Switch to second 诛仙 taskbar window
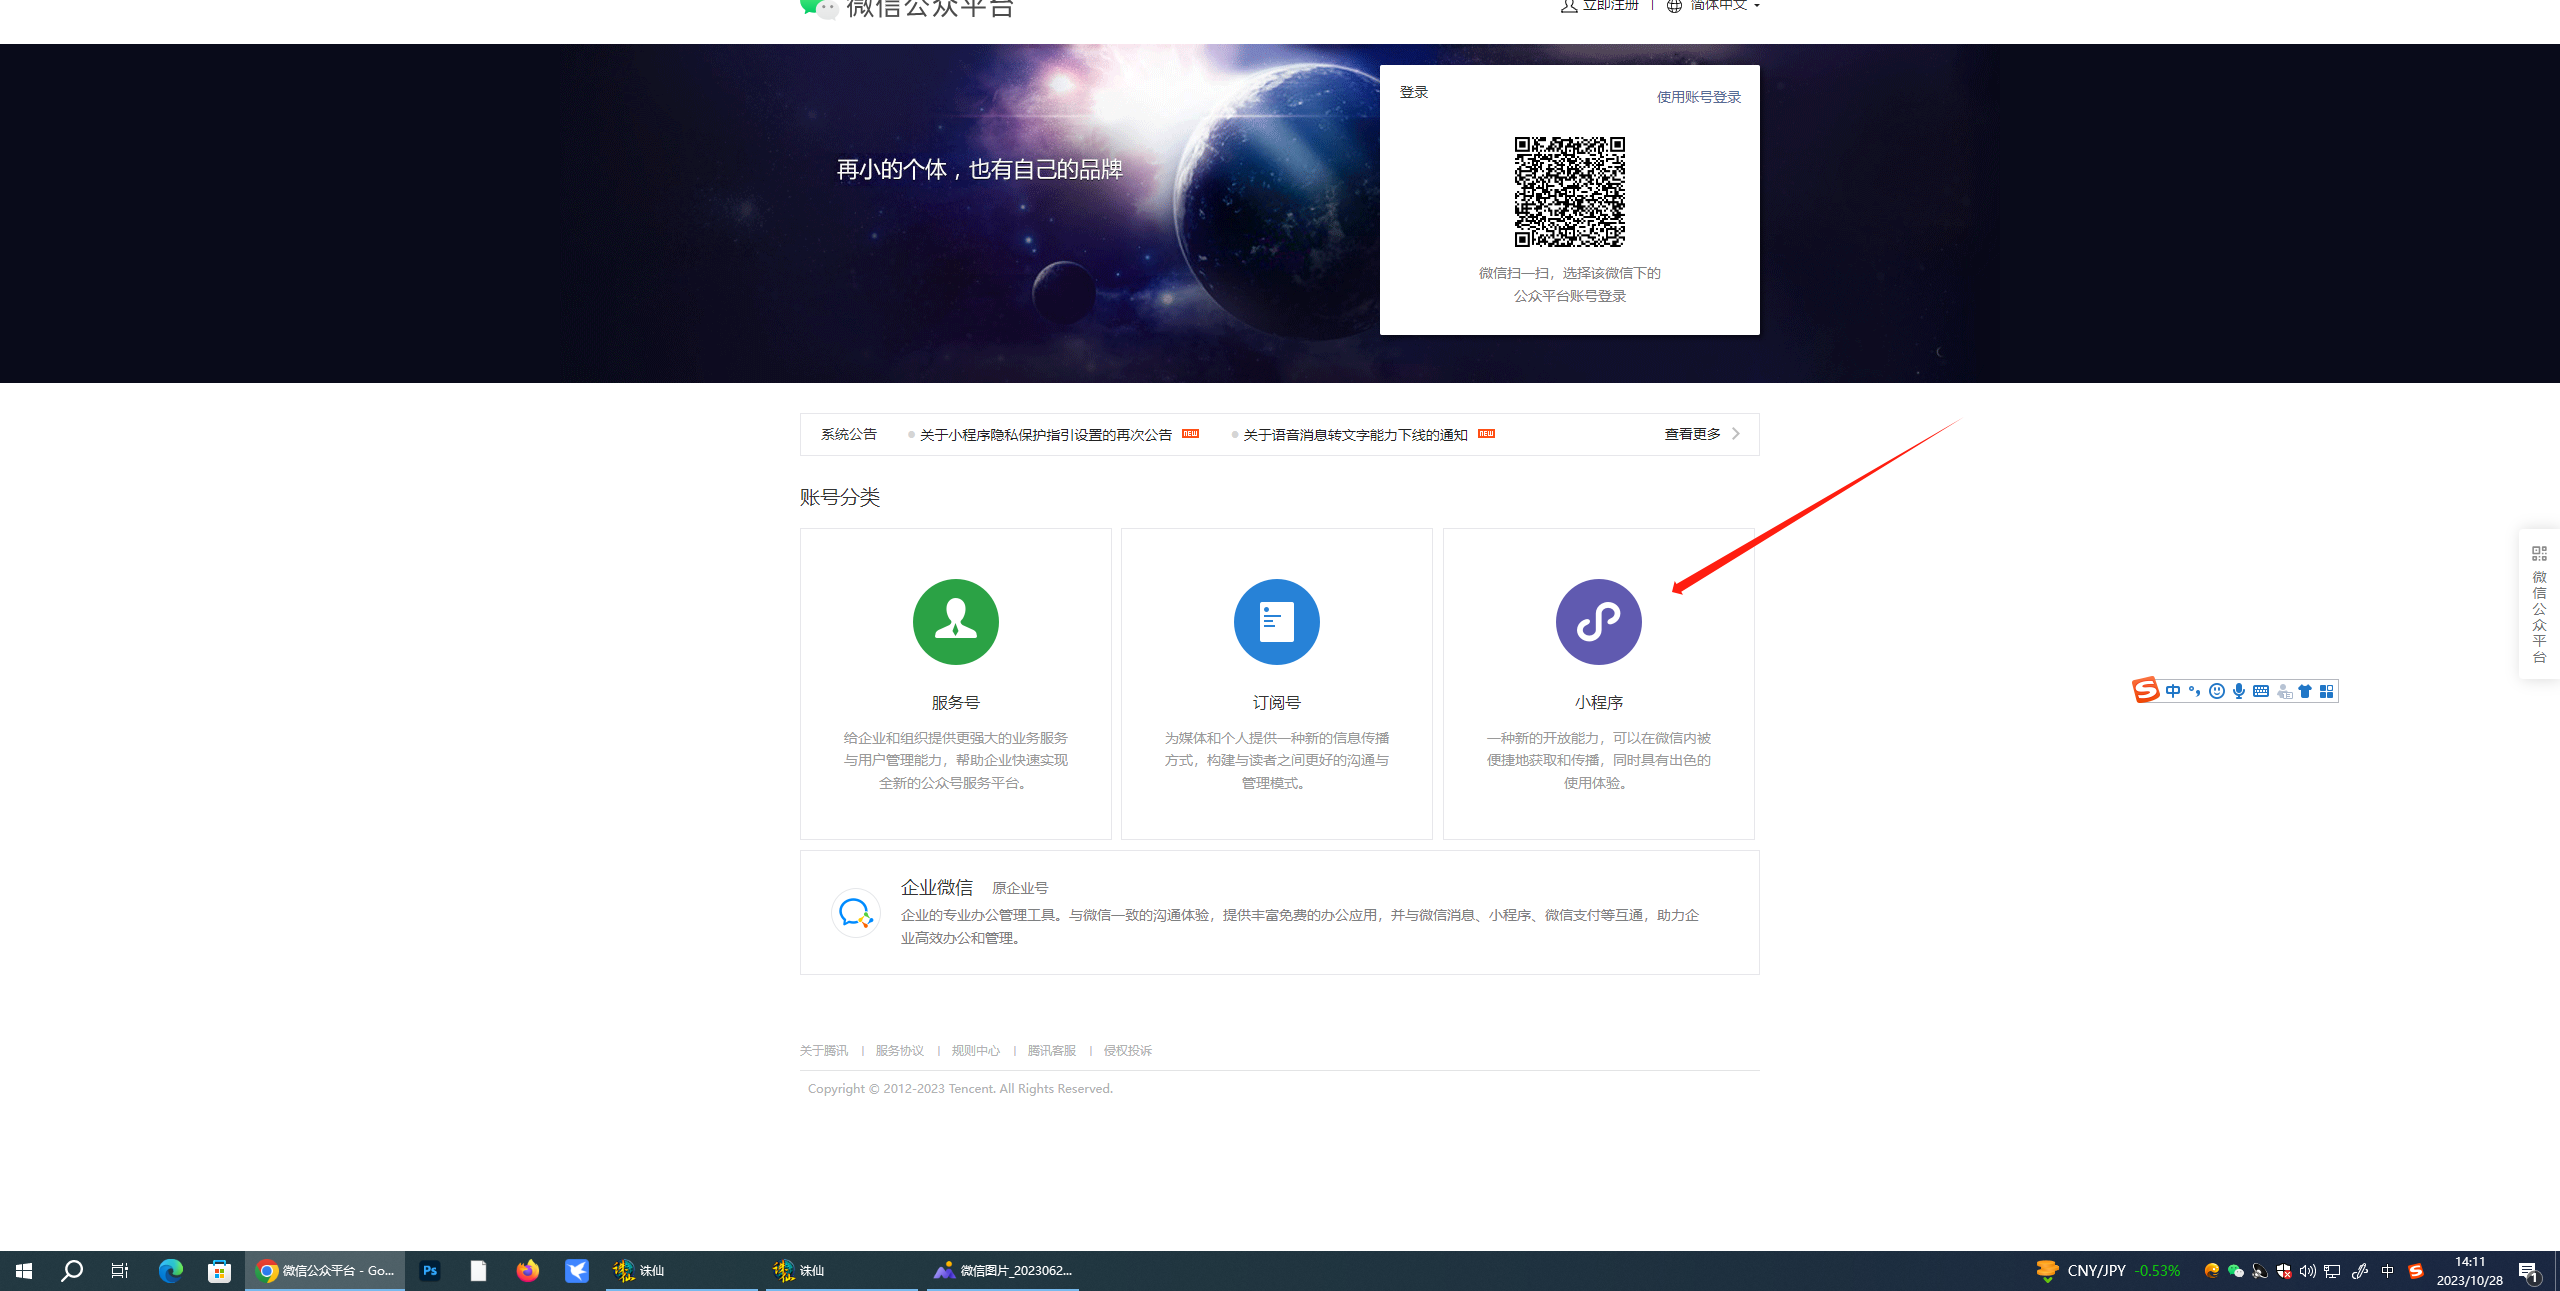The width and height of the screenshot is (2560, 1291). coord(842,1270)
